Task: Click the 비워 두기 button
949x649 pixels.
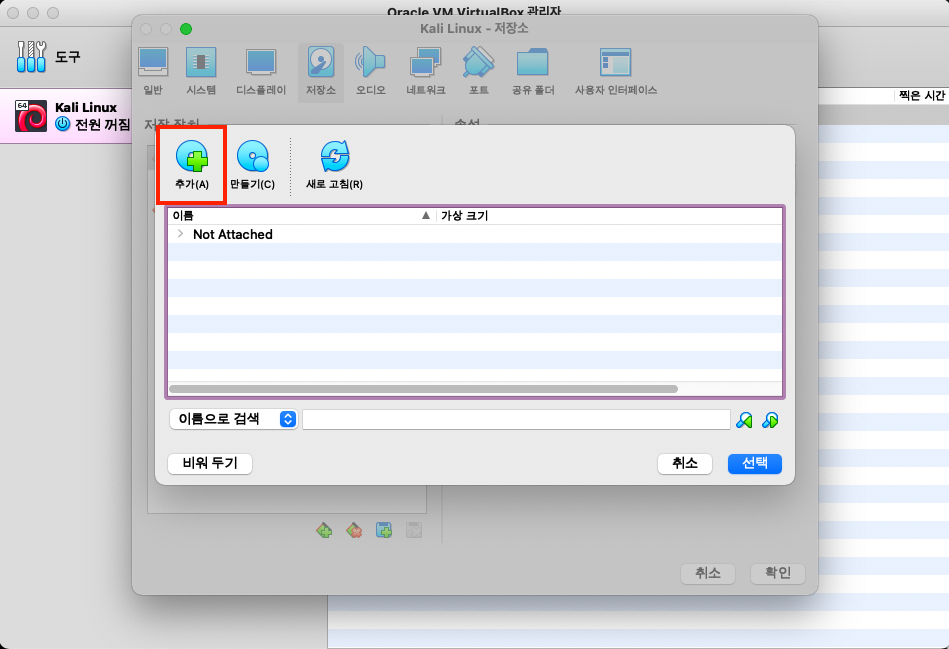Action: point(210,464)
